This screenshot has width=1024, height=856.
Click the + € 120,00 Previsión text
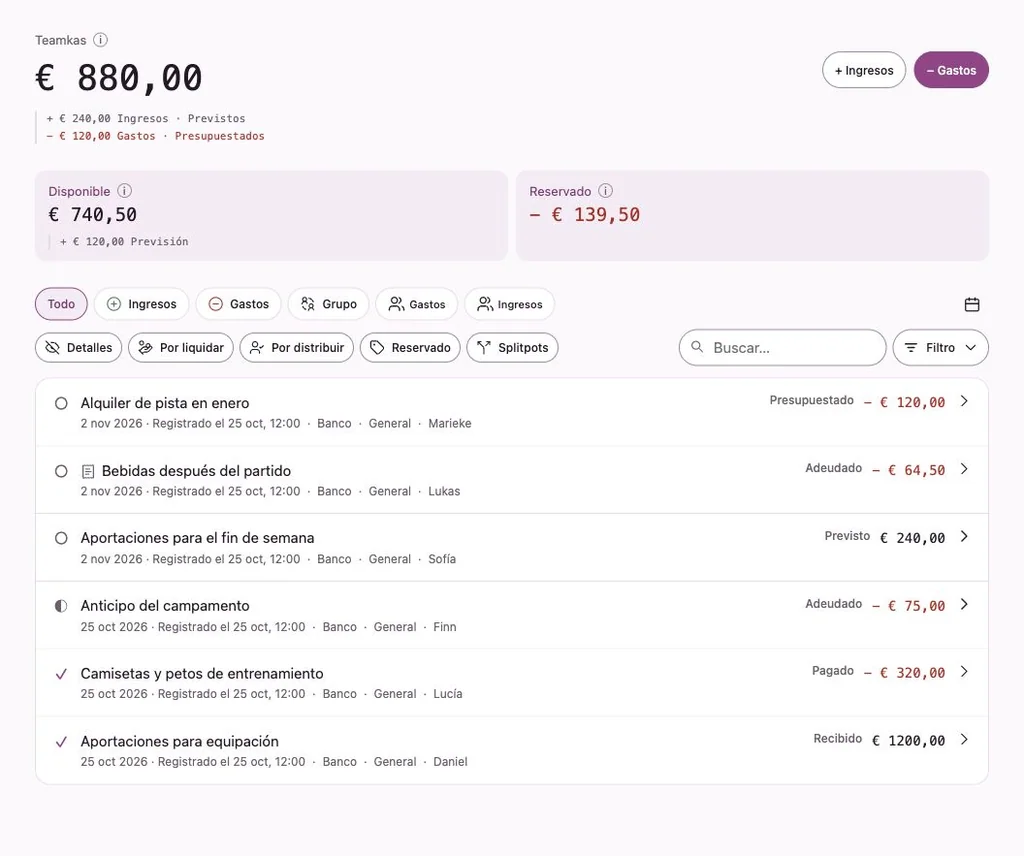coord(124,242)
